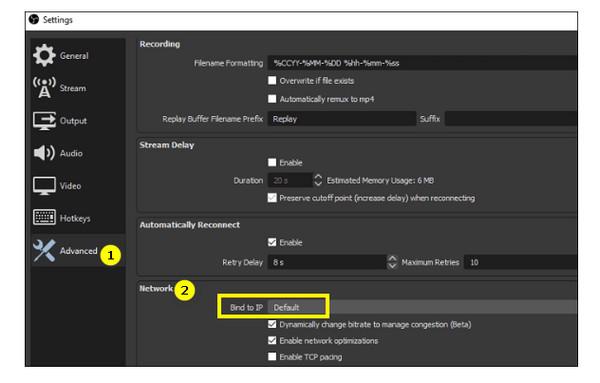Open Video settings monitor icon
The height and width of the screenshot is (383, 600).
click(44, 186)
